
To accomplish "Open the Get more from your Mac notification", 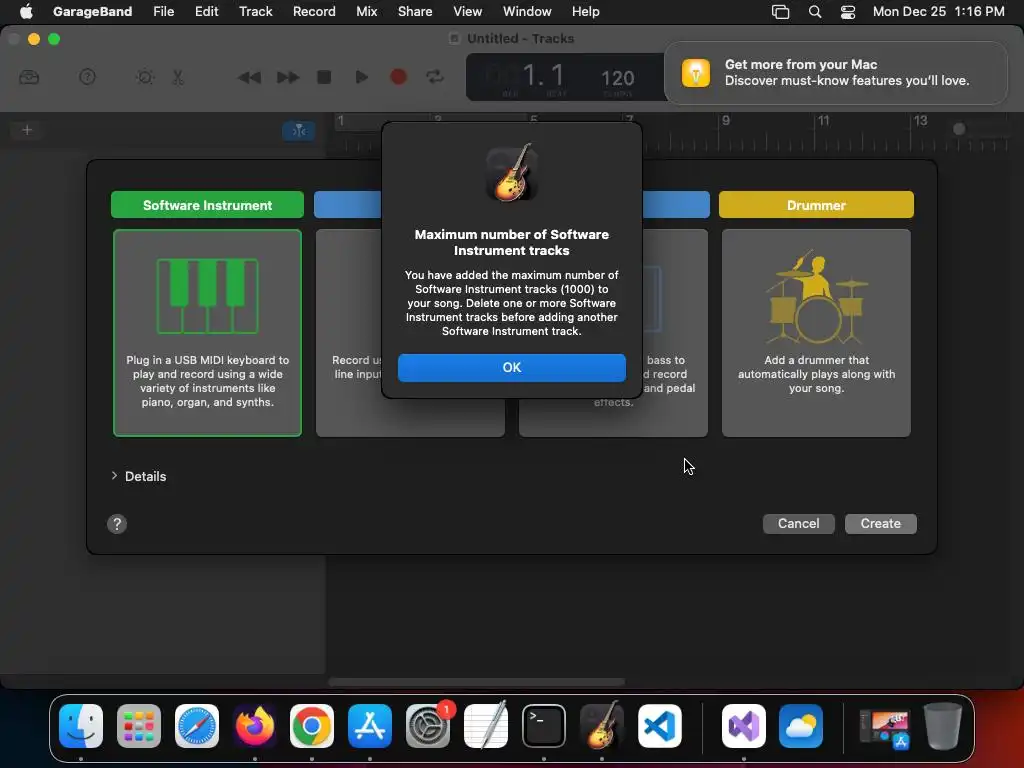I will 835,72.
